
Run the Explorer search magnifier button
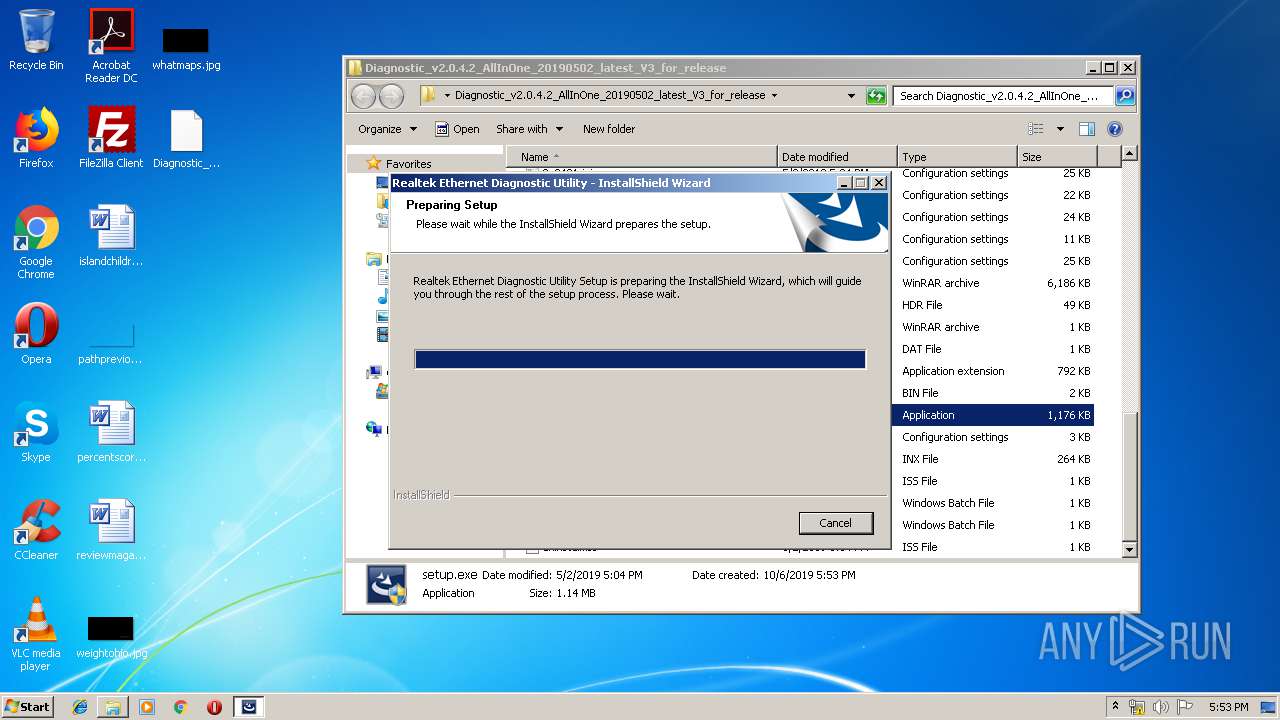[1125, 96]
